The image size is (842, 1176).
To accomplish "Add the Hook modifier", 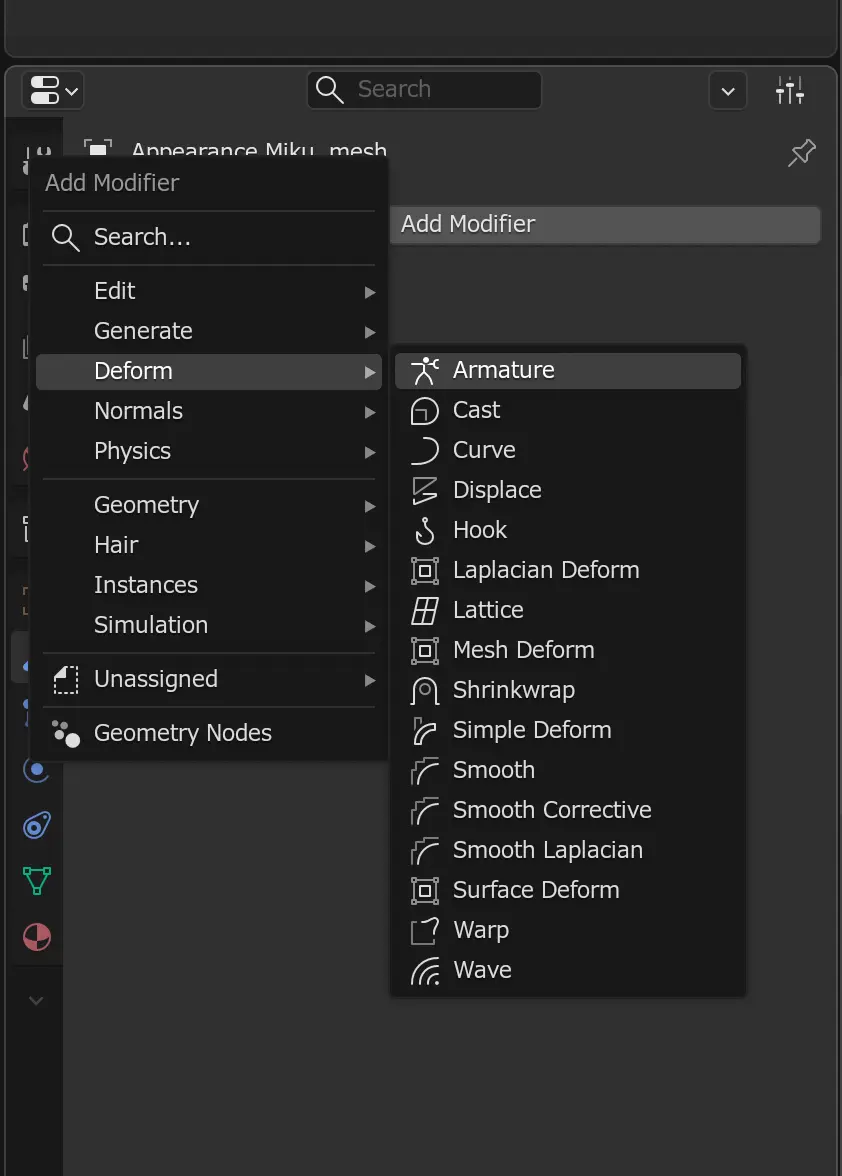I will (568, 530).
